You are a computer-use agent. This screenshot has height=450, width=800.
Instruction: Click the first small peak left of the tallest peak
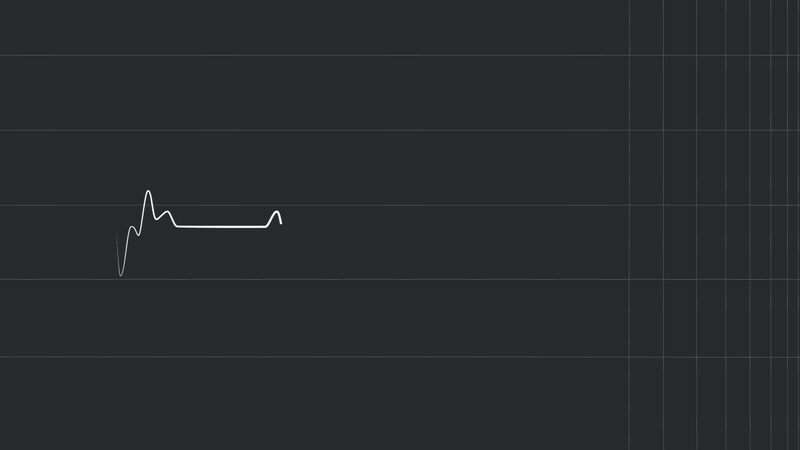[x=133, y=227]
